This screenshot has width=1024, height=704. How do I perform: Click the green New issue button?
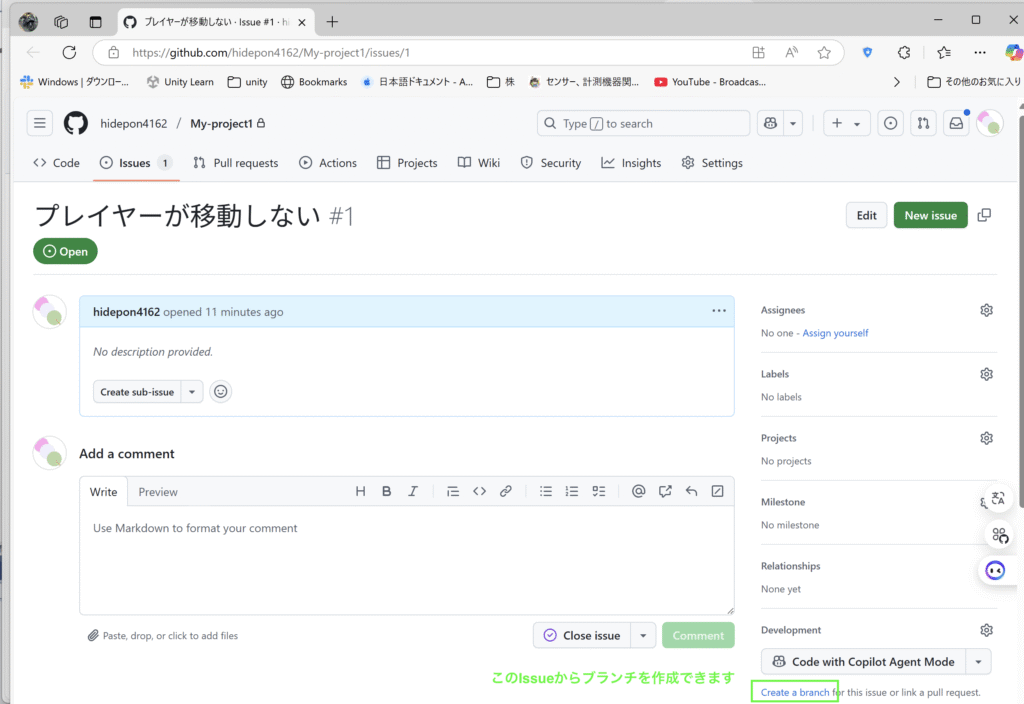point(930,215)
